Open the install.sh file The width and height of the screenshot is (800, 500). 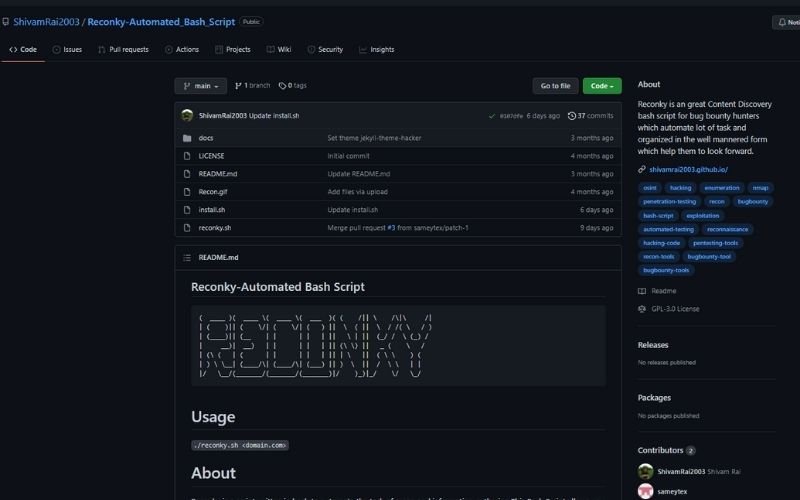pyautogui.click(x=212, y=210)
